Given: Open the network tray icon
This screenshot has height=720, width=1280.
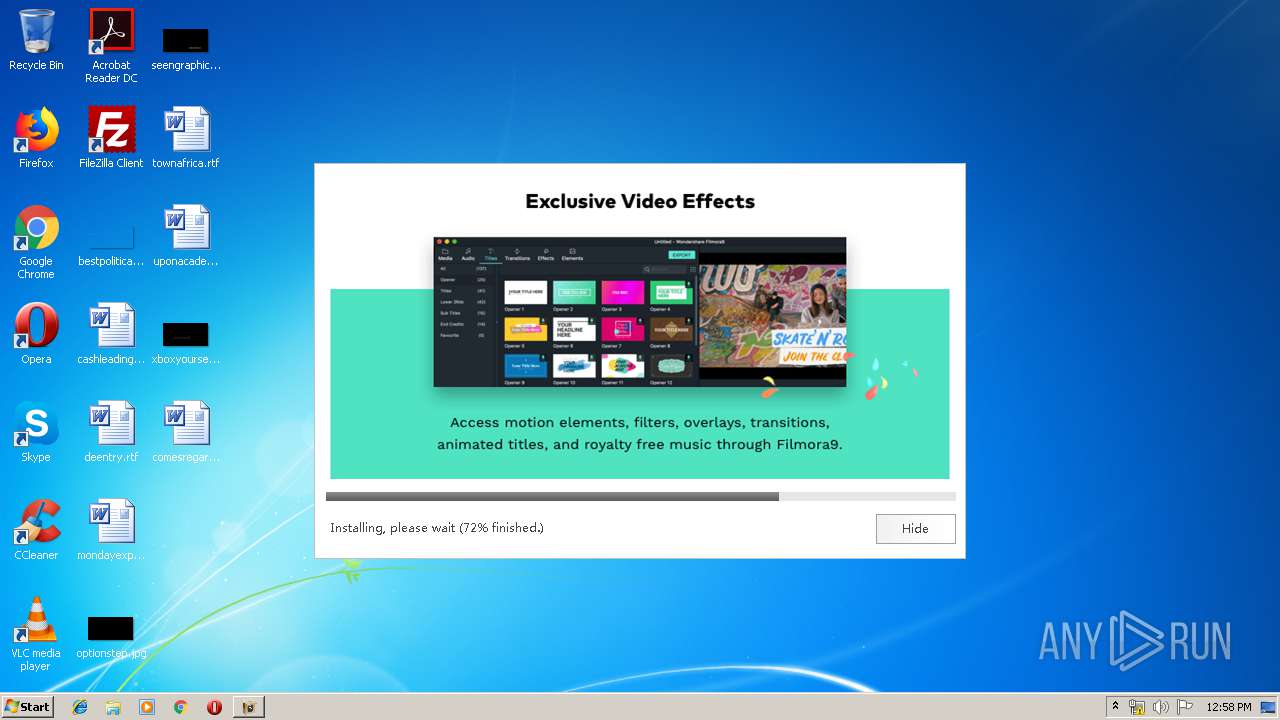Looking at the screenshot, I should [1137, 707].
